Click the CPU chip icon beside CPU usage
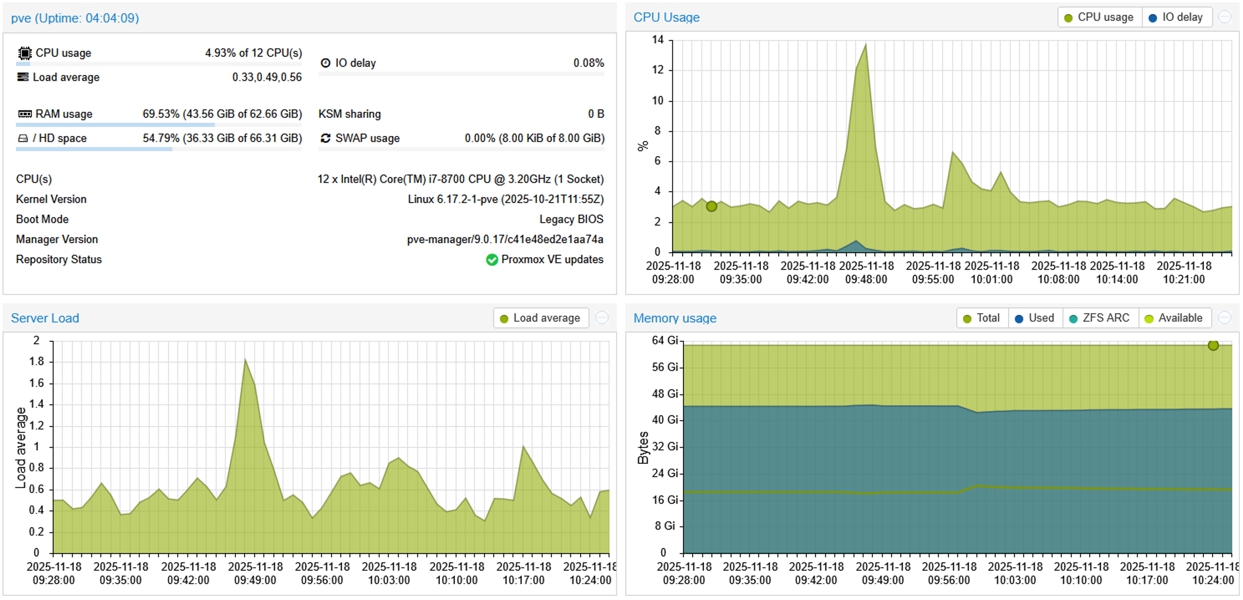Image resolution: width=1243 pixels, height=600 pixels. [x=24, y=53]
